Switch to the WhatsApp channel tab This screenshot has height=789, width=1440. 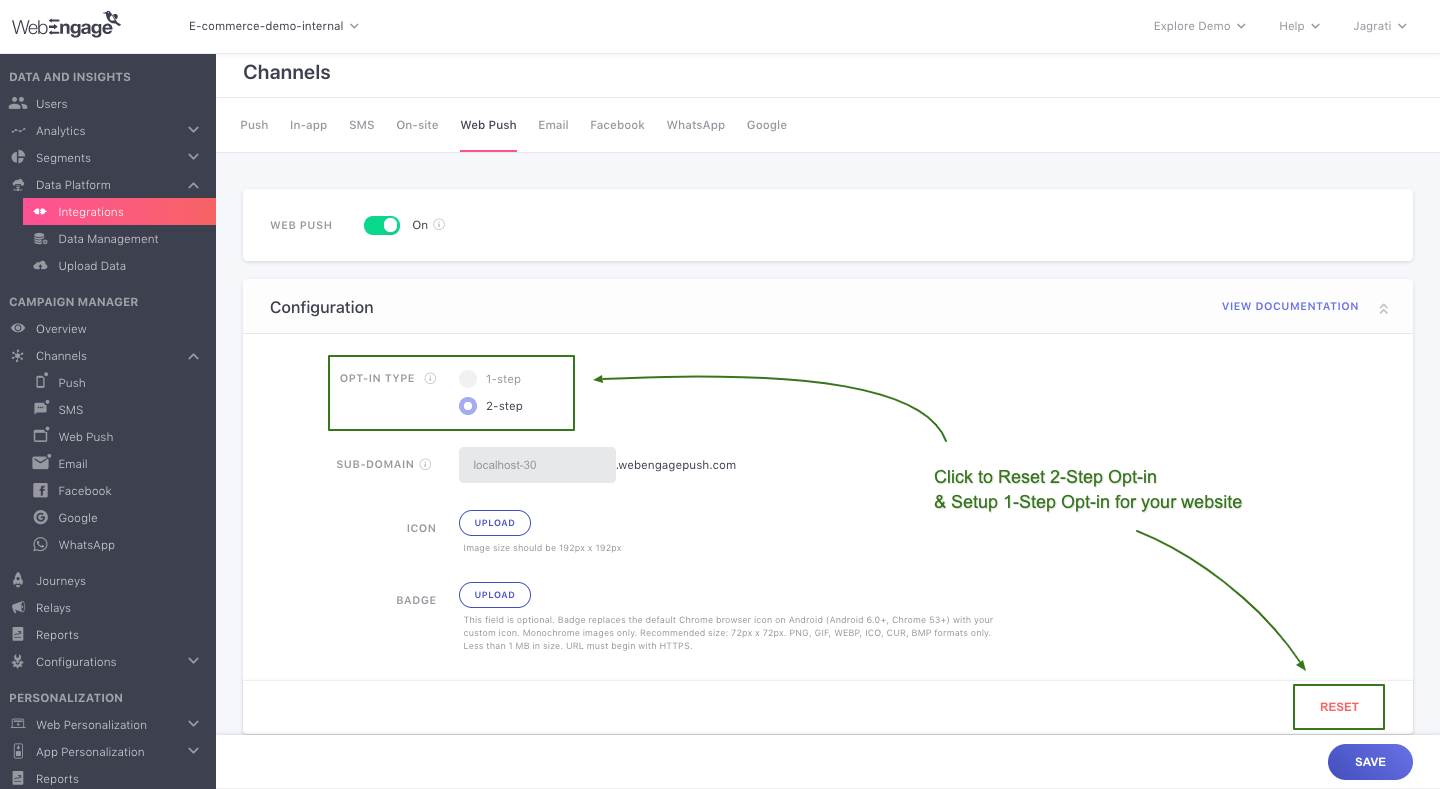click(696, 125)
